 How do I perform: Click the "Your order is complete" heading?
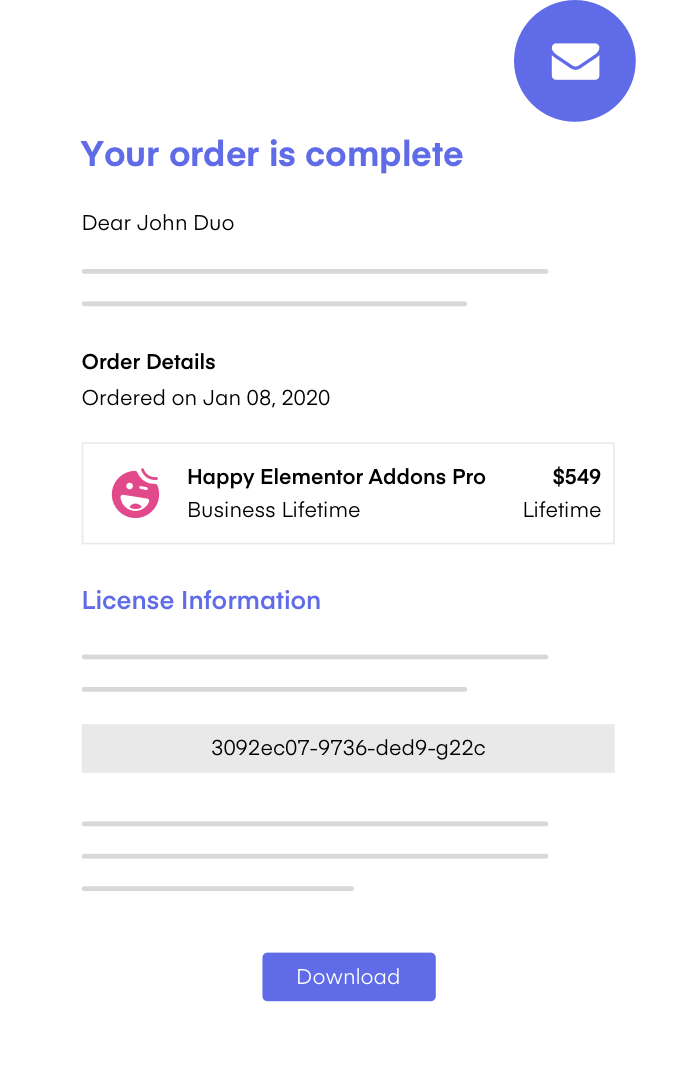[272, 154]
